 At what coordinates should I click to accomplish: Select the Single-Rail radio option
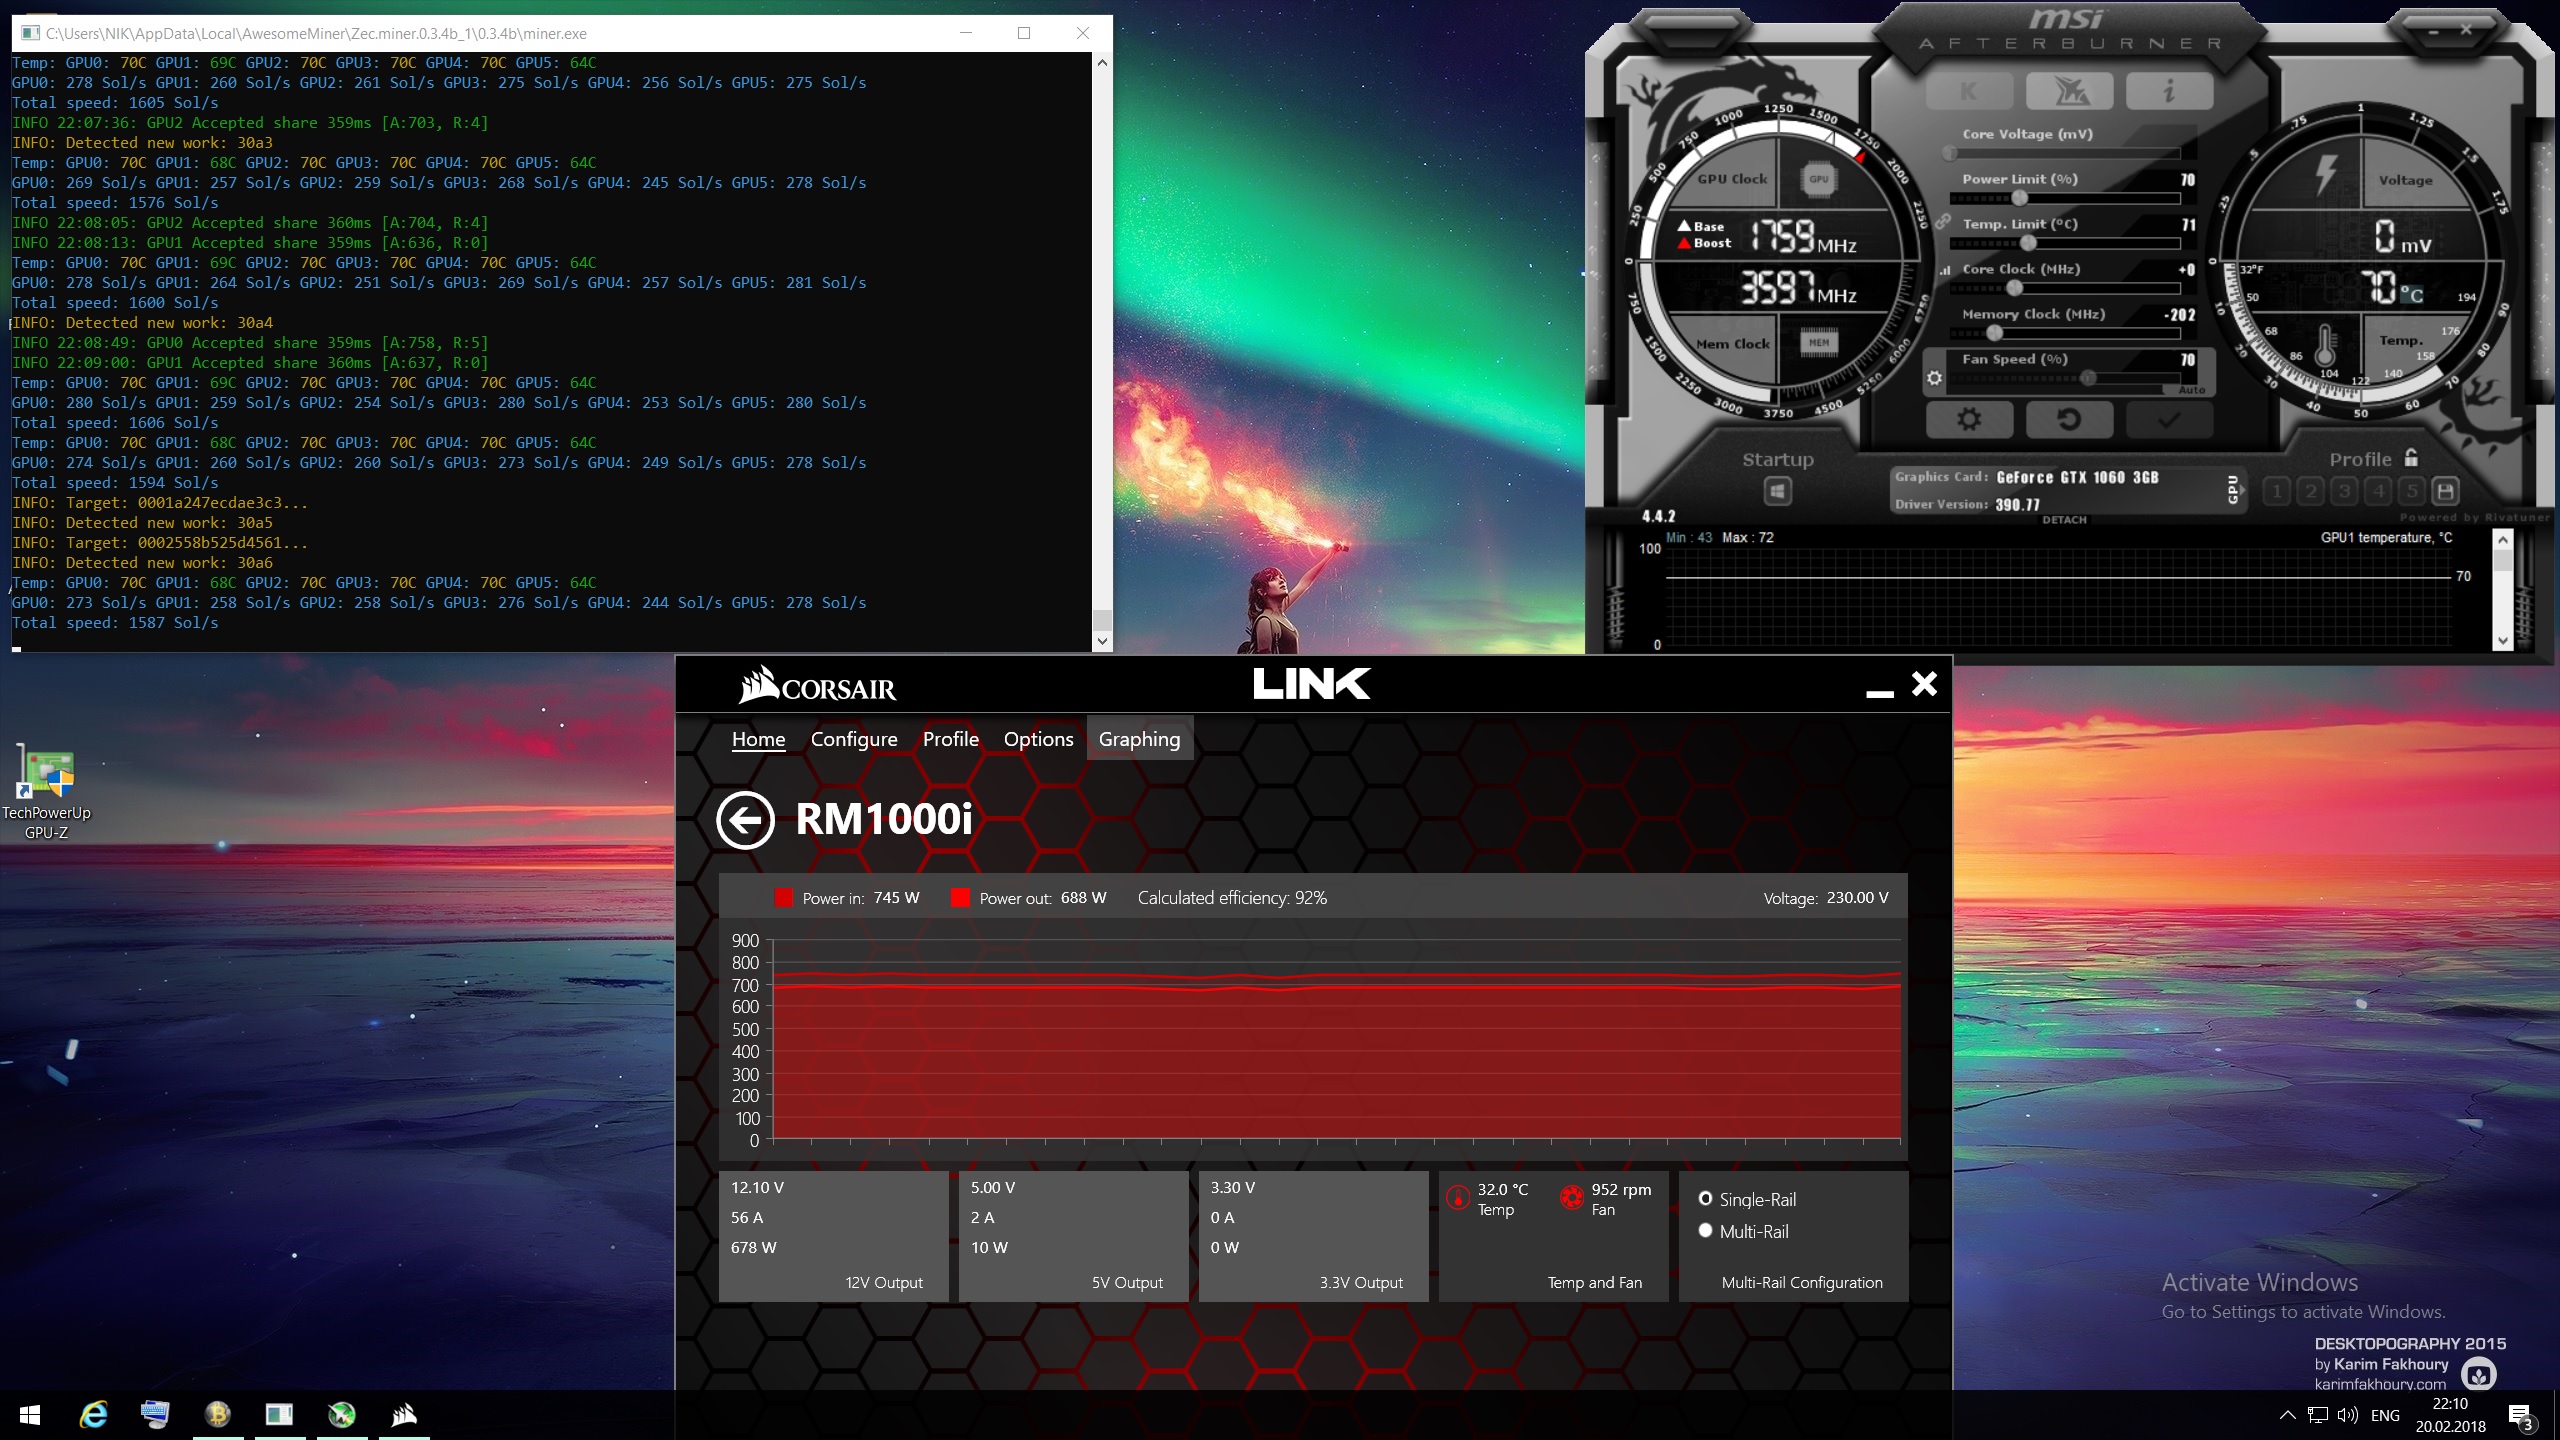point(1705,1199)
